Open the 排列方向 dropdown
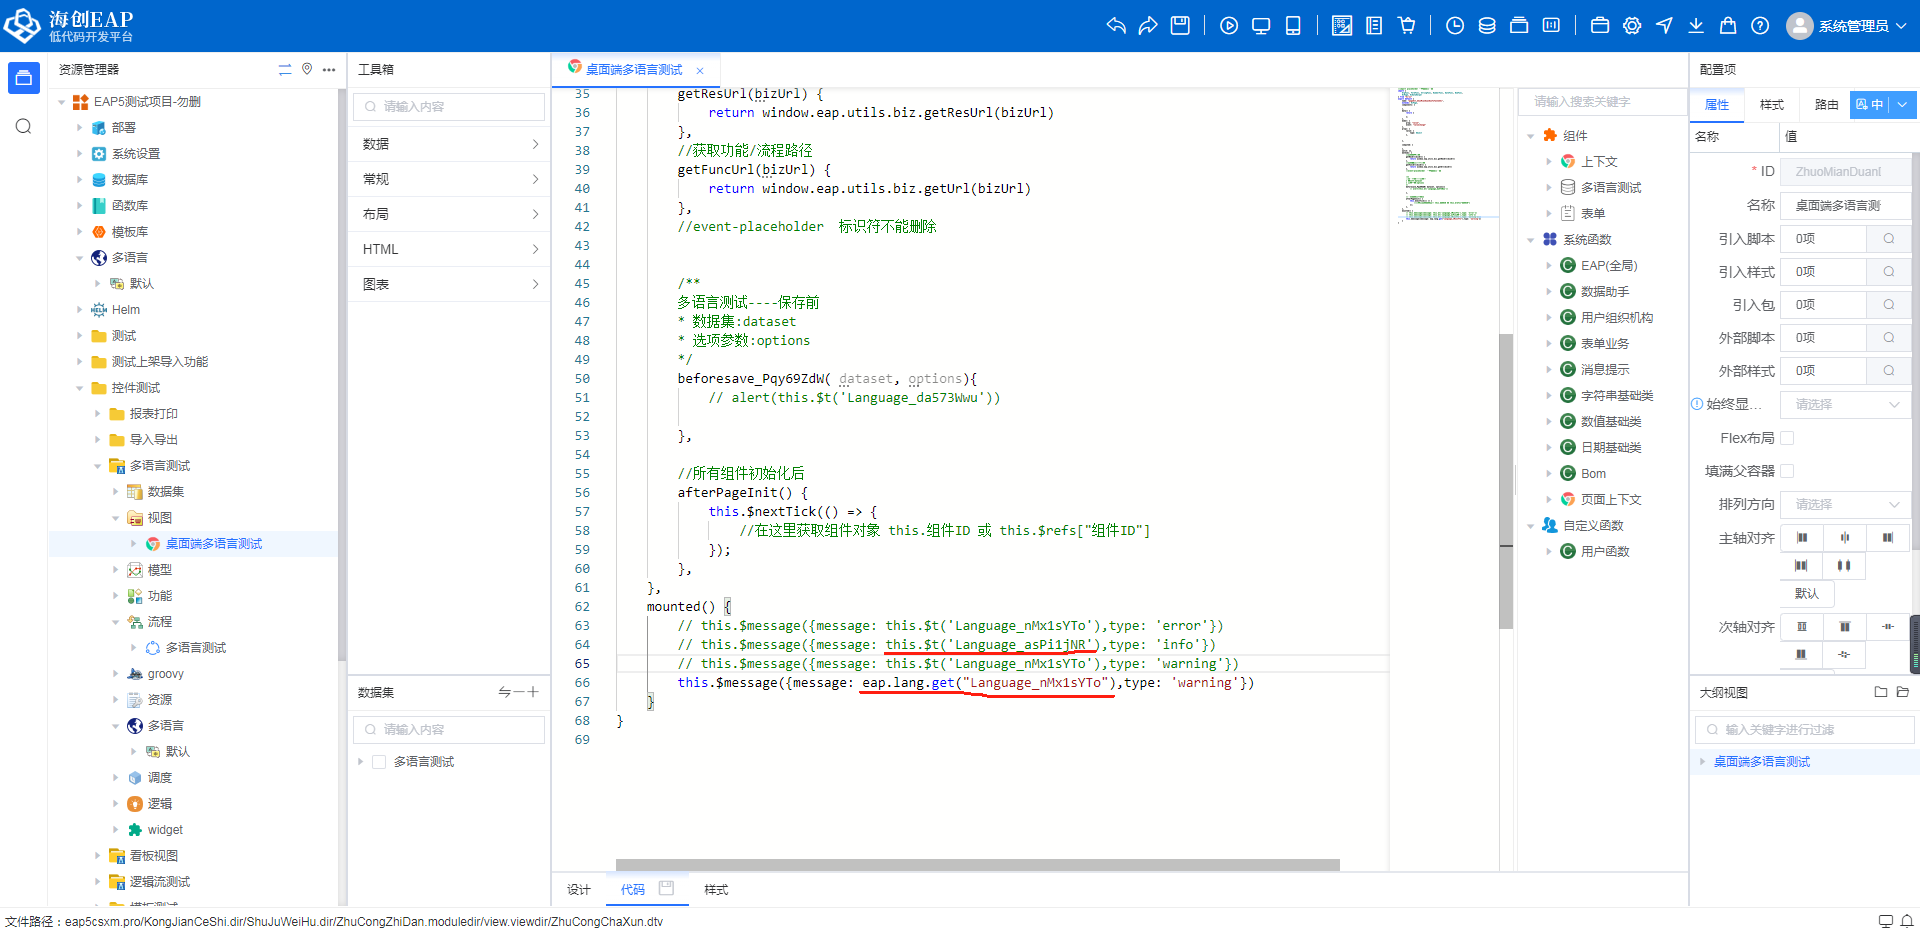 1845,504
